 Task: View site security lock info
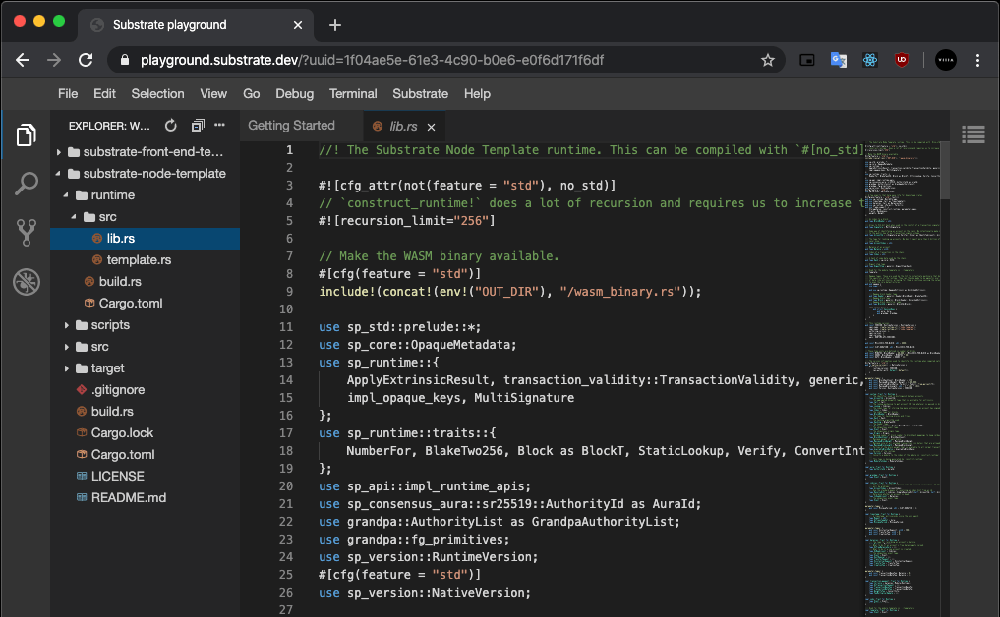[x=125, y=60]
